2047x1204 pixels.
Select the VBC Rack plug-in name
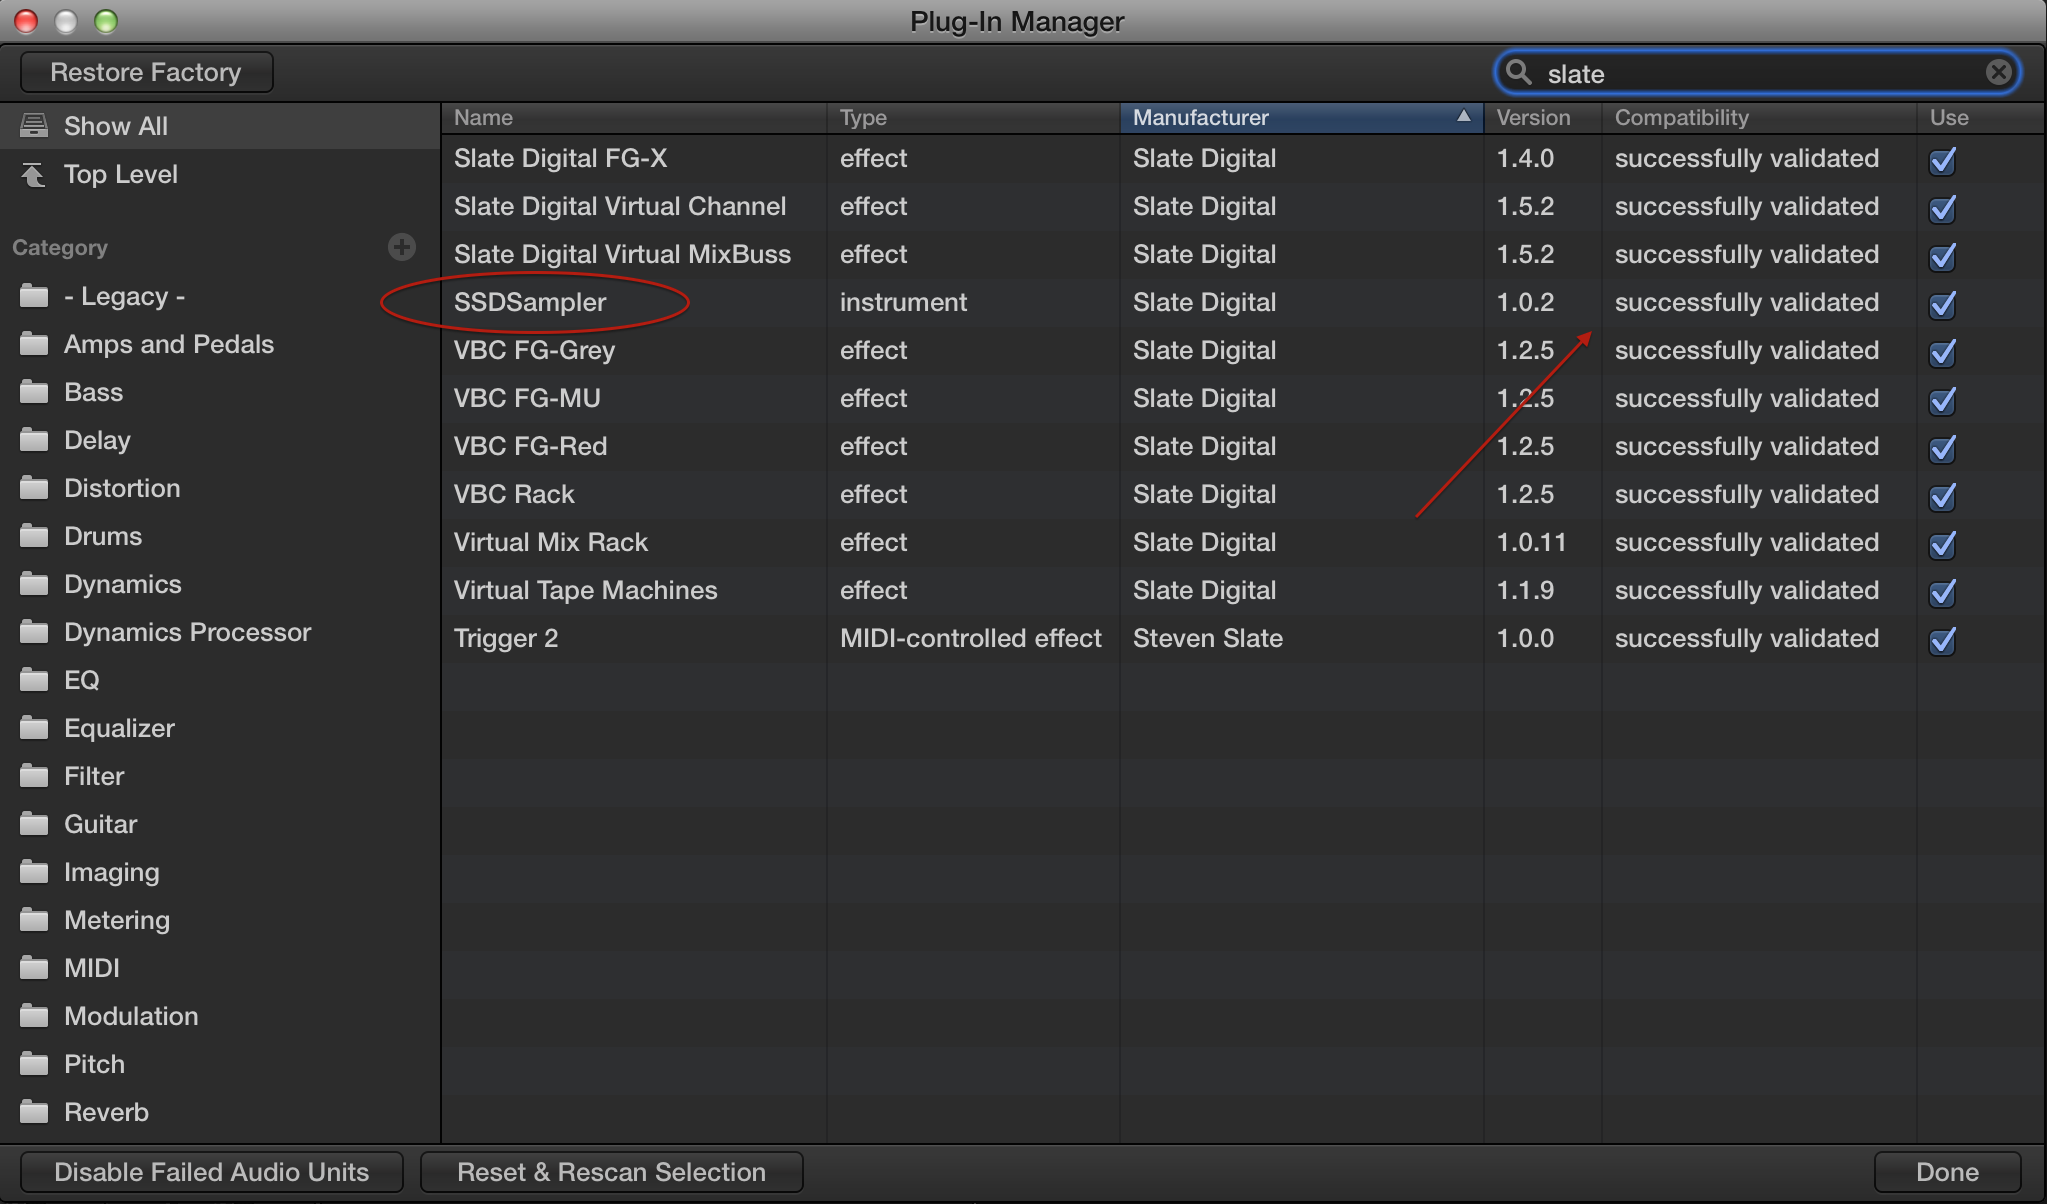coord(514,494)
